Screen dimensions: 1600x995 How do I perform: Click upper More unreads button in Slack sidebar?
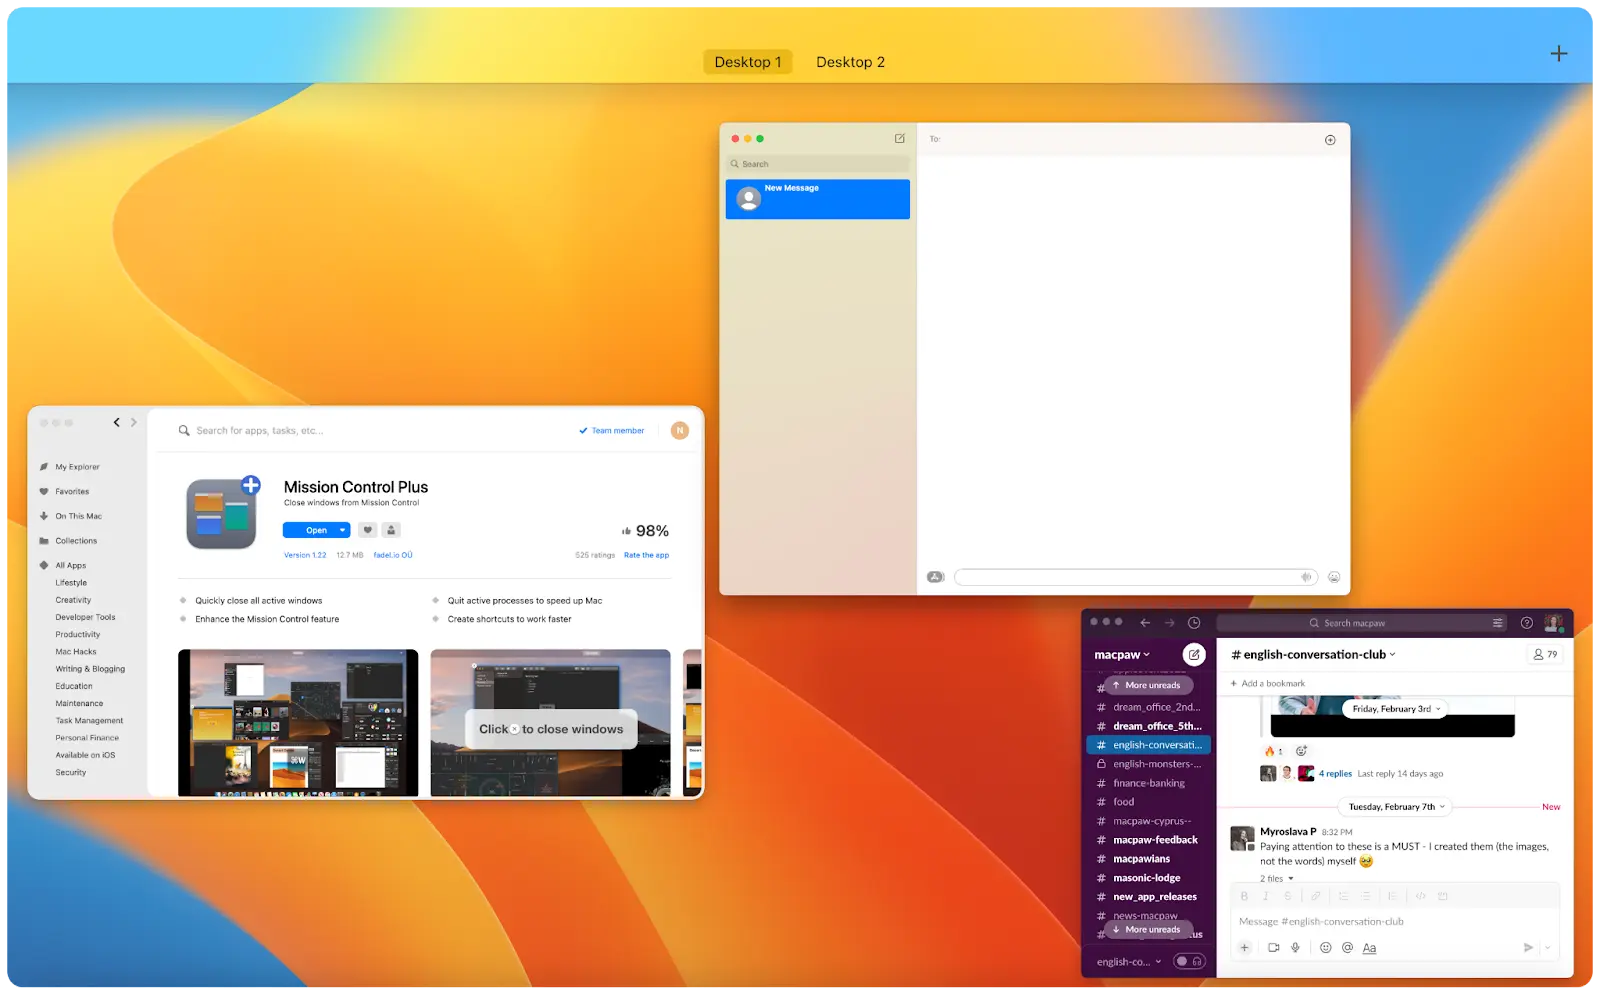pos(1146,686)
